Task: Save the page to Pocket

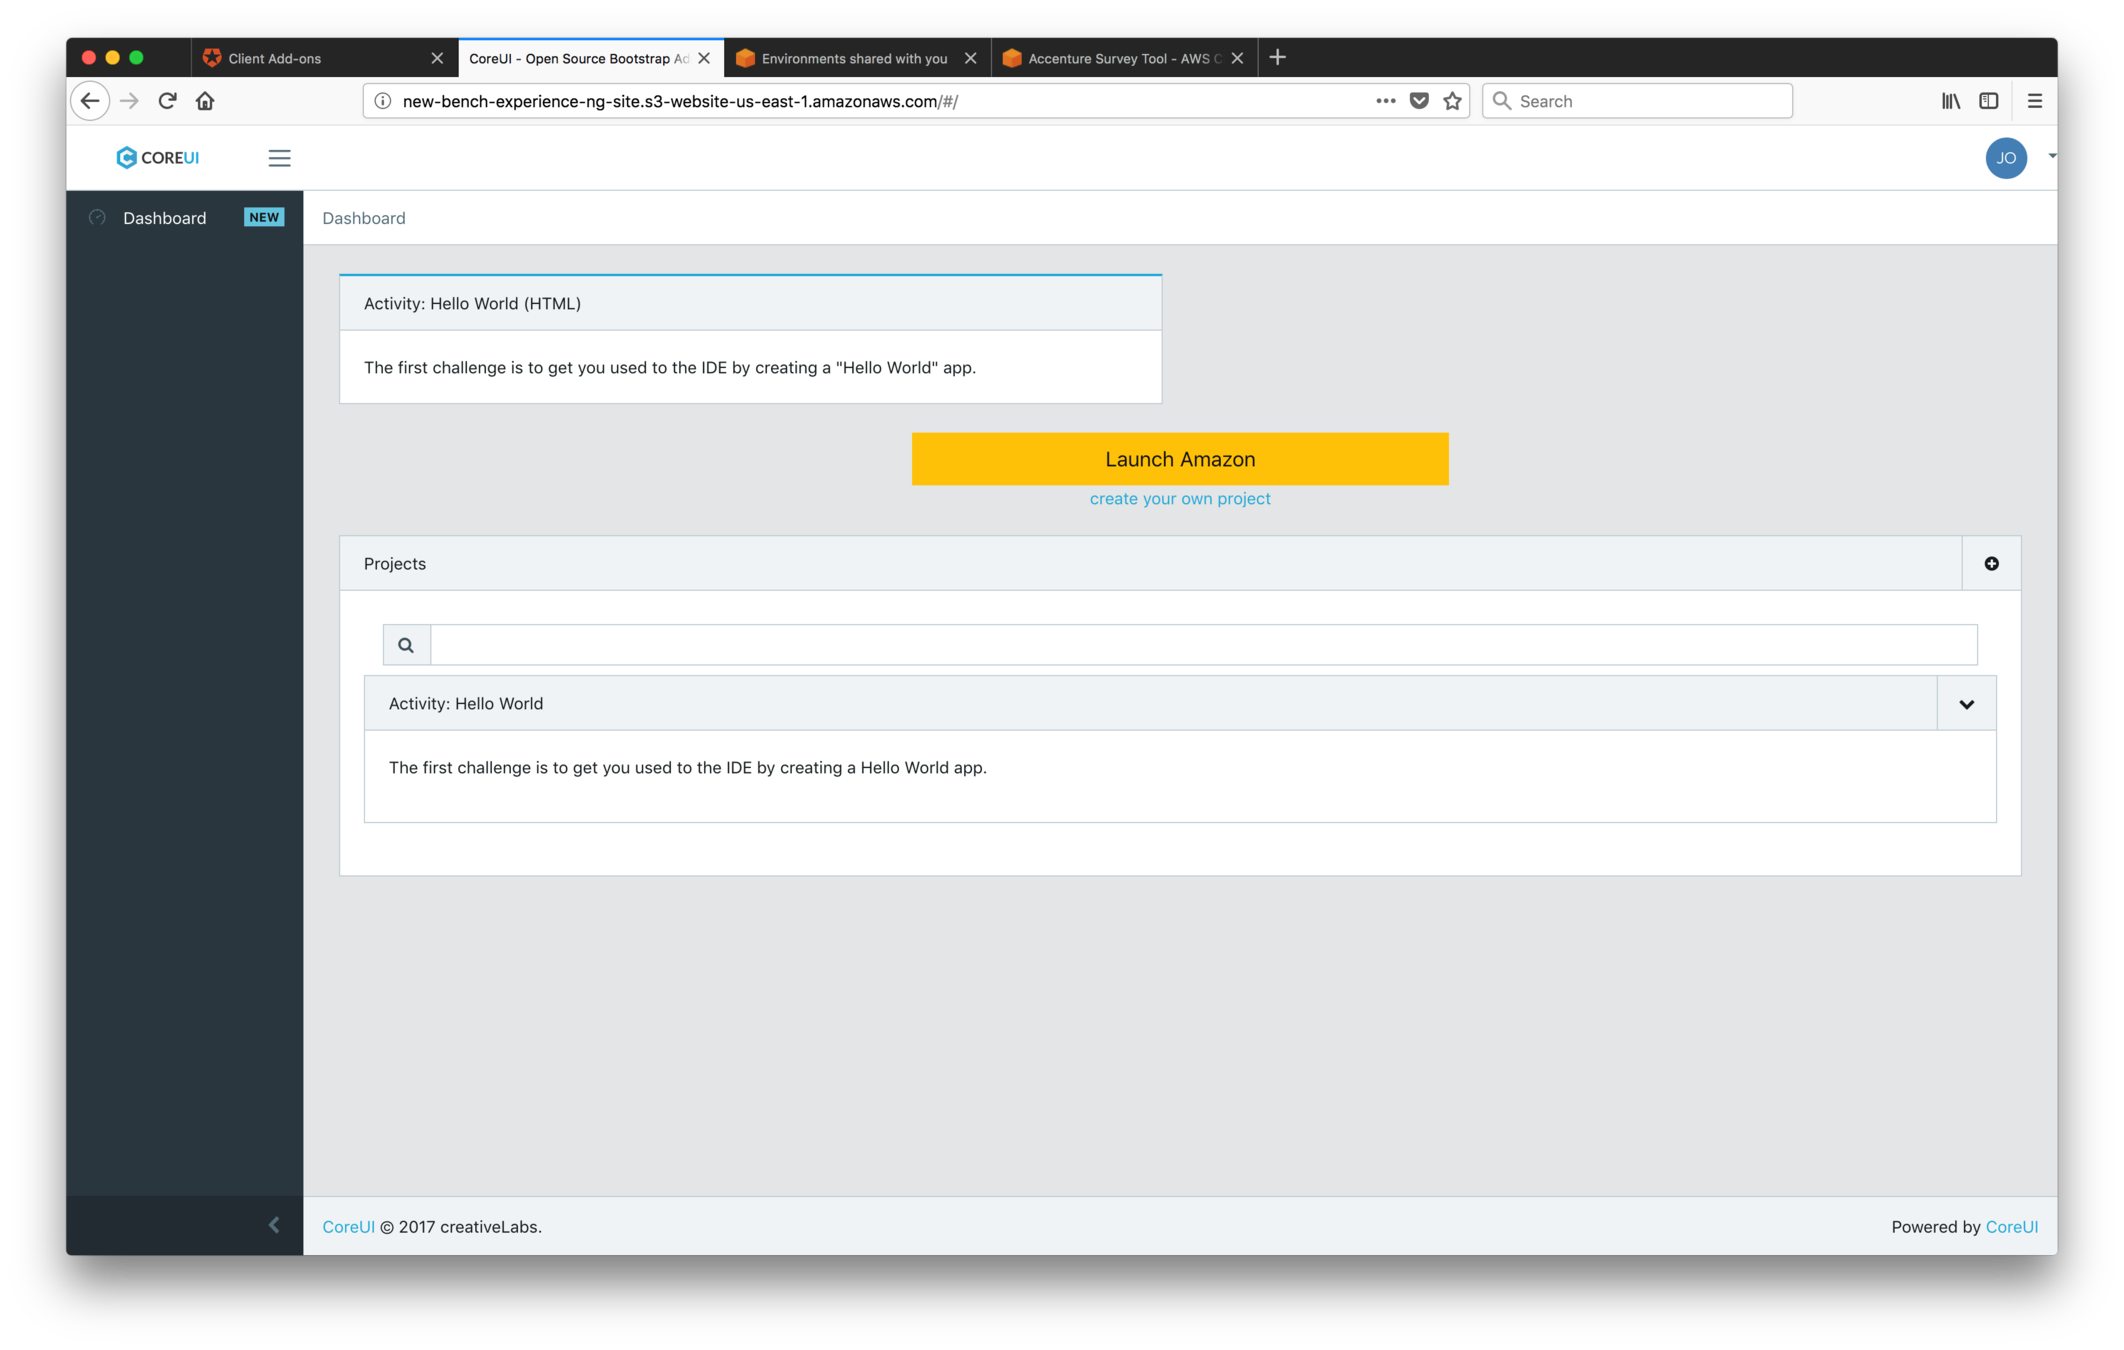Action: coord(1418,101)
